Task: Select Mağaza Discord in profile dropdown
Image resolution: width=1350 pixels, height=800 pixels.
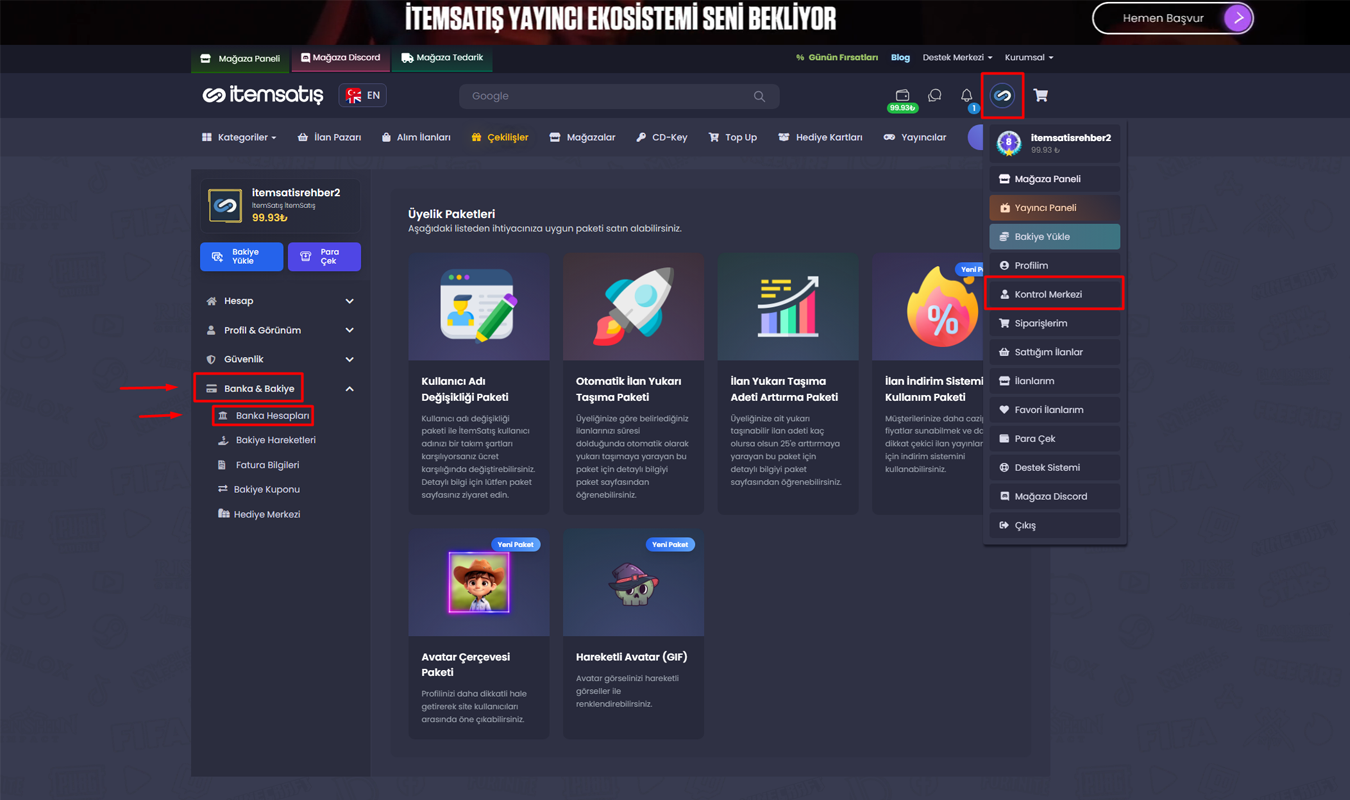Action: (1054, 497)
